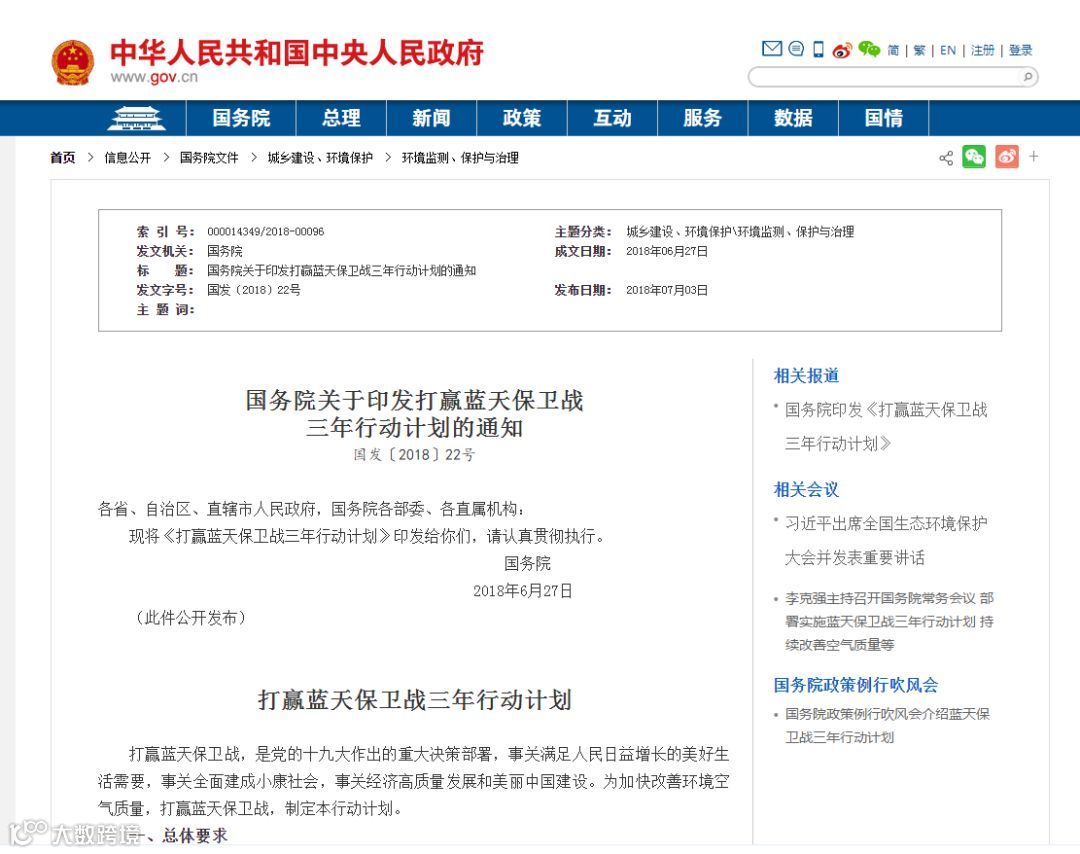Screen dimensions: 1080x854
Task: Expand more share options plus icon
Action: tap(1033, 156)
